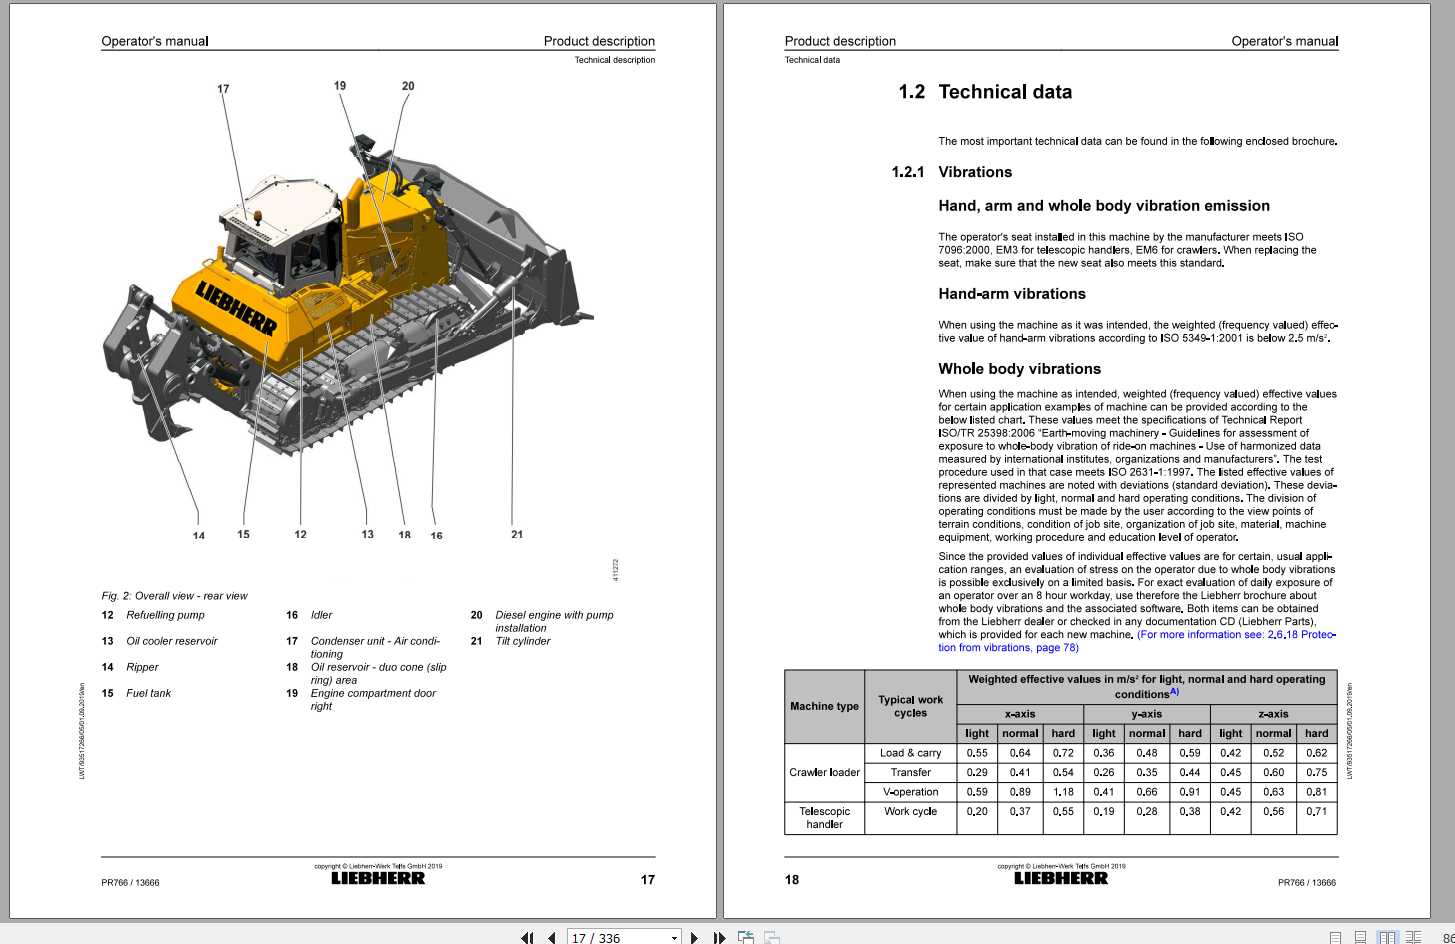The image size is (1455, 944).
Task: Jump to the last page navigation icon
Action: click(719, 937)
